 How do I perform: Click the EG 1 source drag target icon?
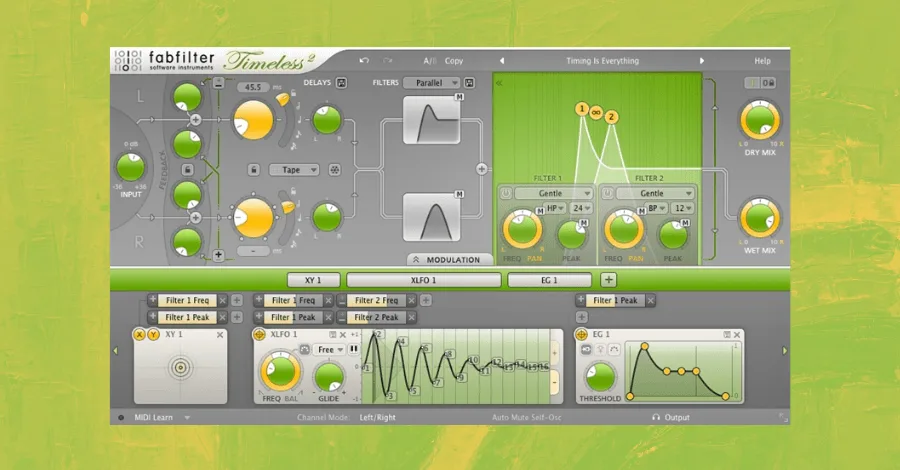pyautogui.click(x=581, y=335)
